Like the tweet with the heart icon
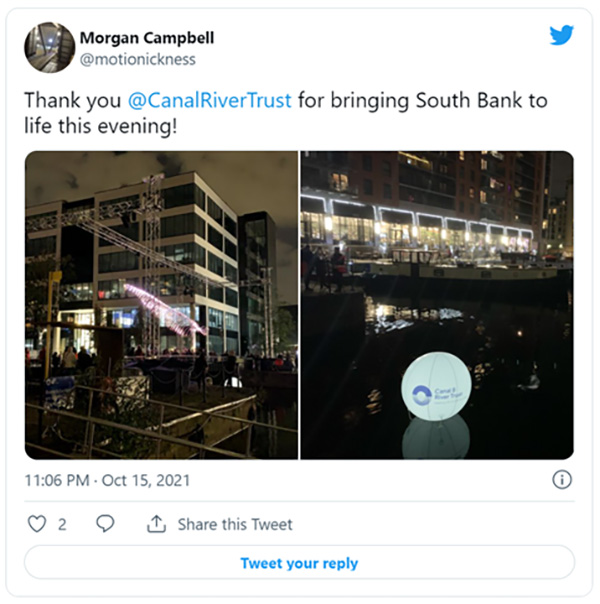The width and height of the screenshot is (600, 604). (x=37, y=524)
